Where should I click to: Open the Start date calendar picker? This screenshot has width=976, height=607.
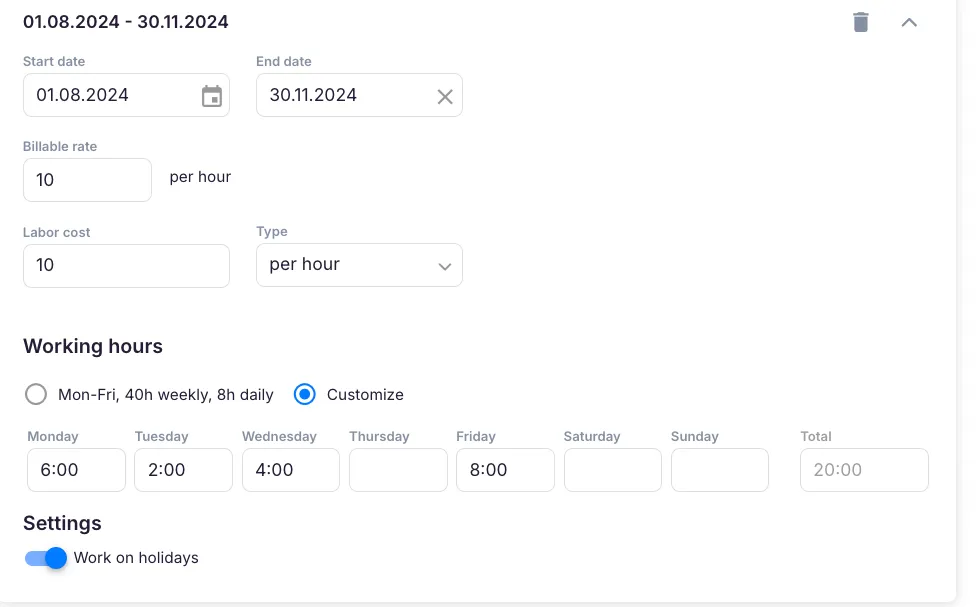click(x=212, y=96)
